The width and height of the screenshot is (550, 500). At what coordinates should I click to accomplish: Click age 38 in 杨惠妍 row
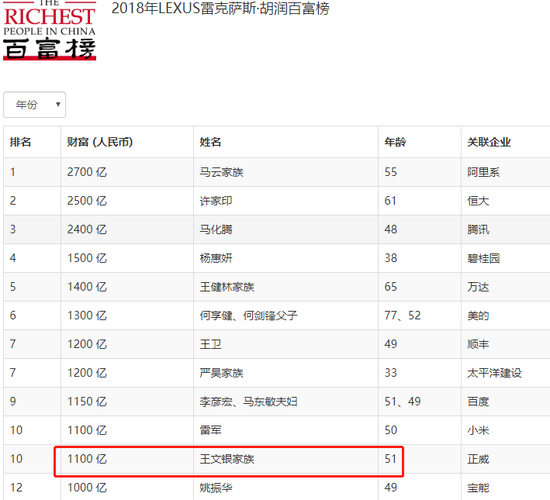click(391, 258)
